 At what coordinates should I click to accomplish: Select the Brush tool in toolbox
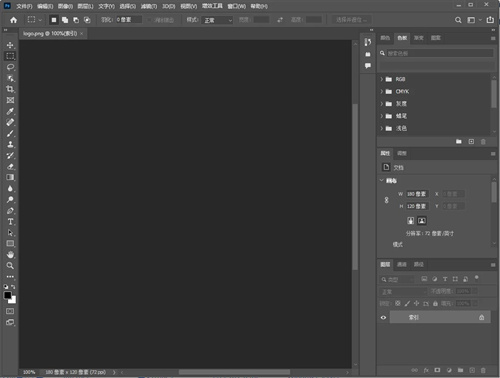point(10,133)
